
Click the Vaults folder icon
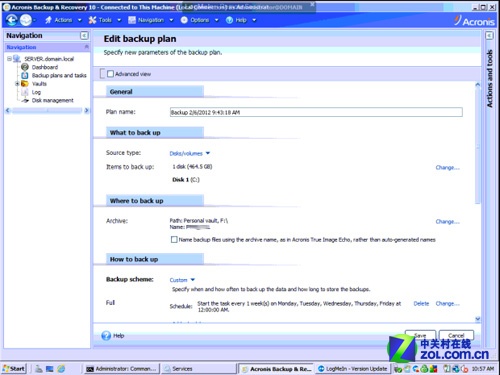coord(25,84)
